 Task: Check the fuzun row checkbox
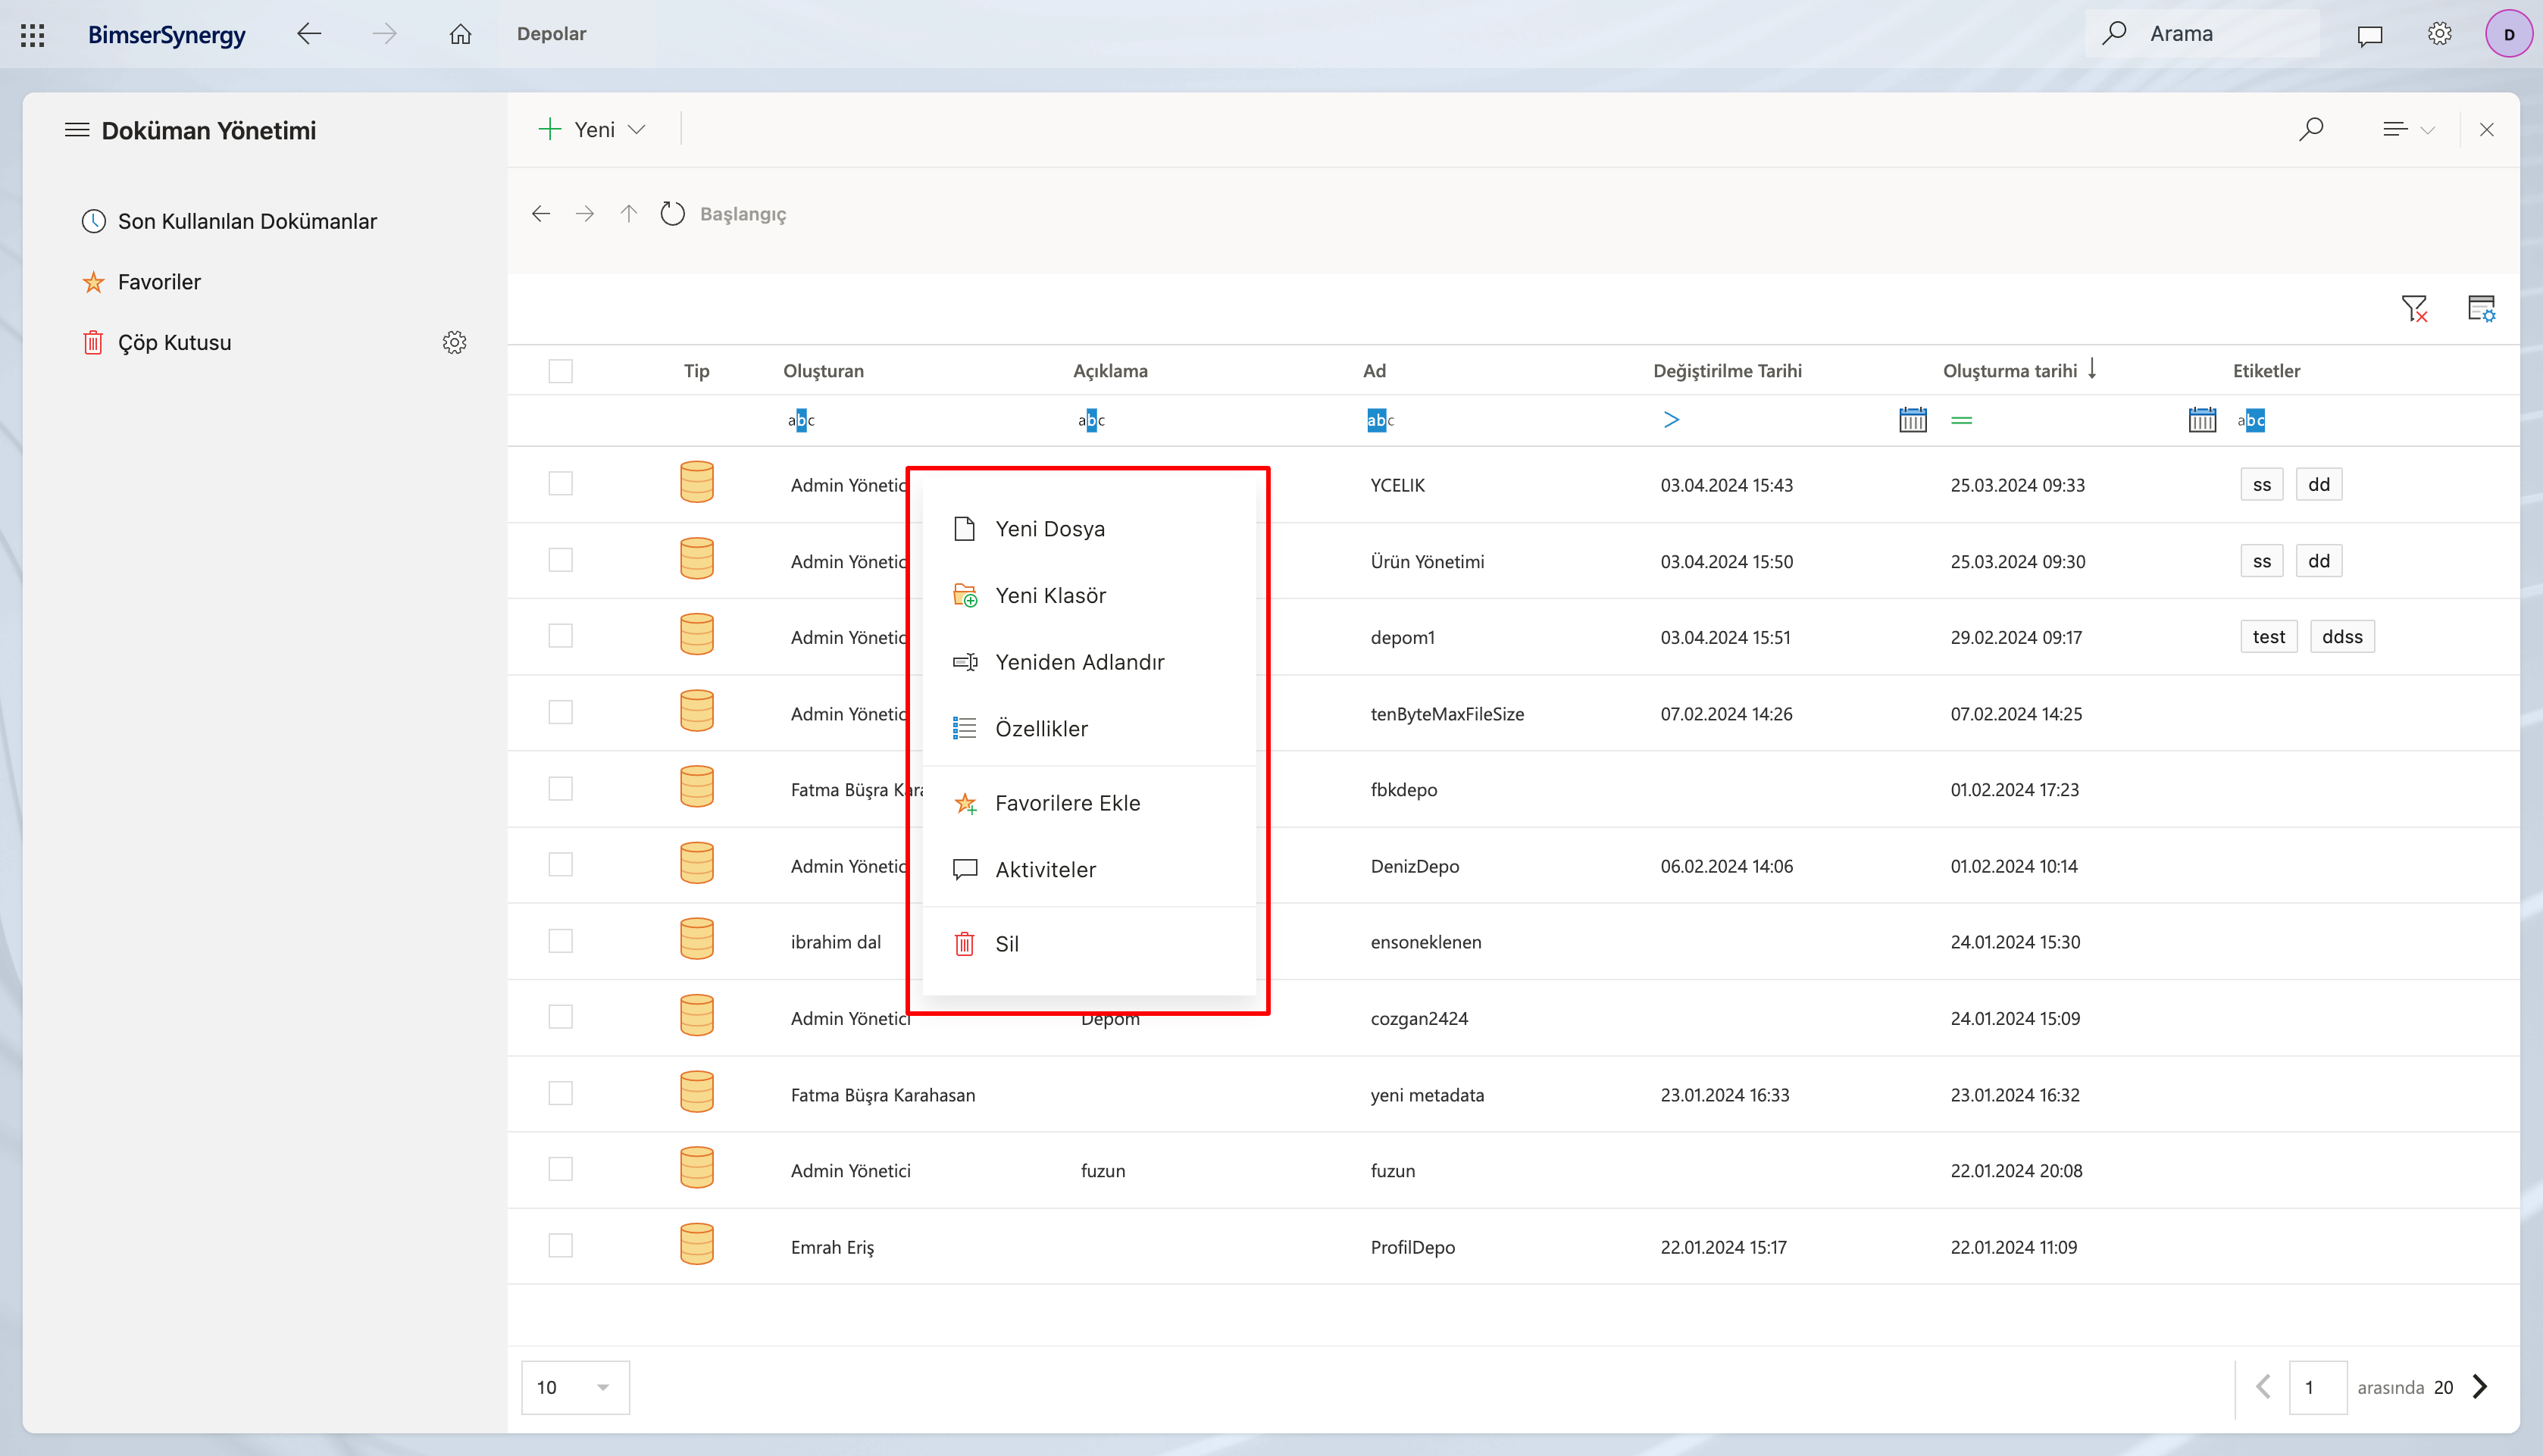[560, 1169]
